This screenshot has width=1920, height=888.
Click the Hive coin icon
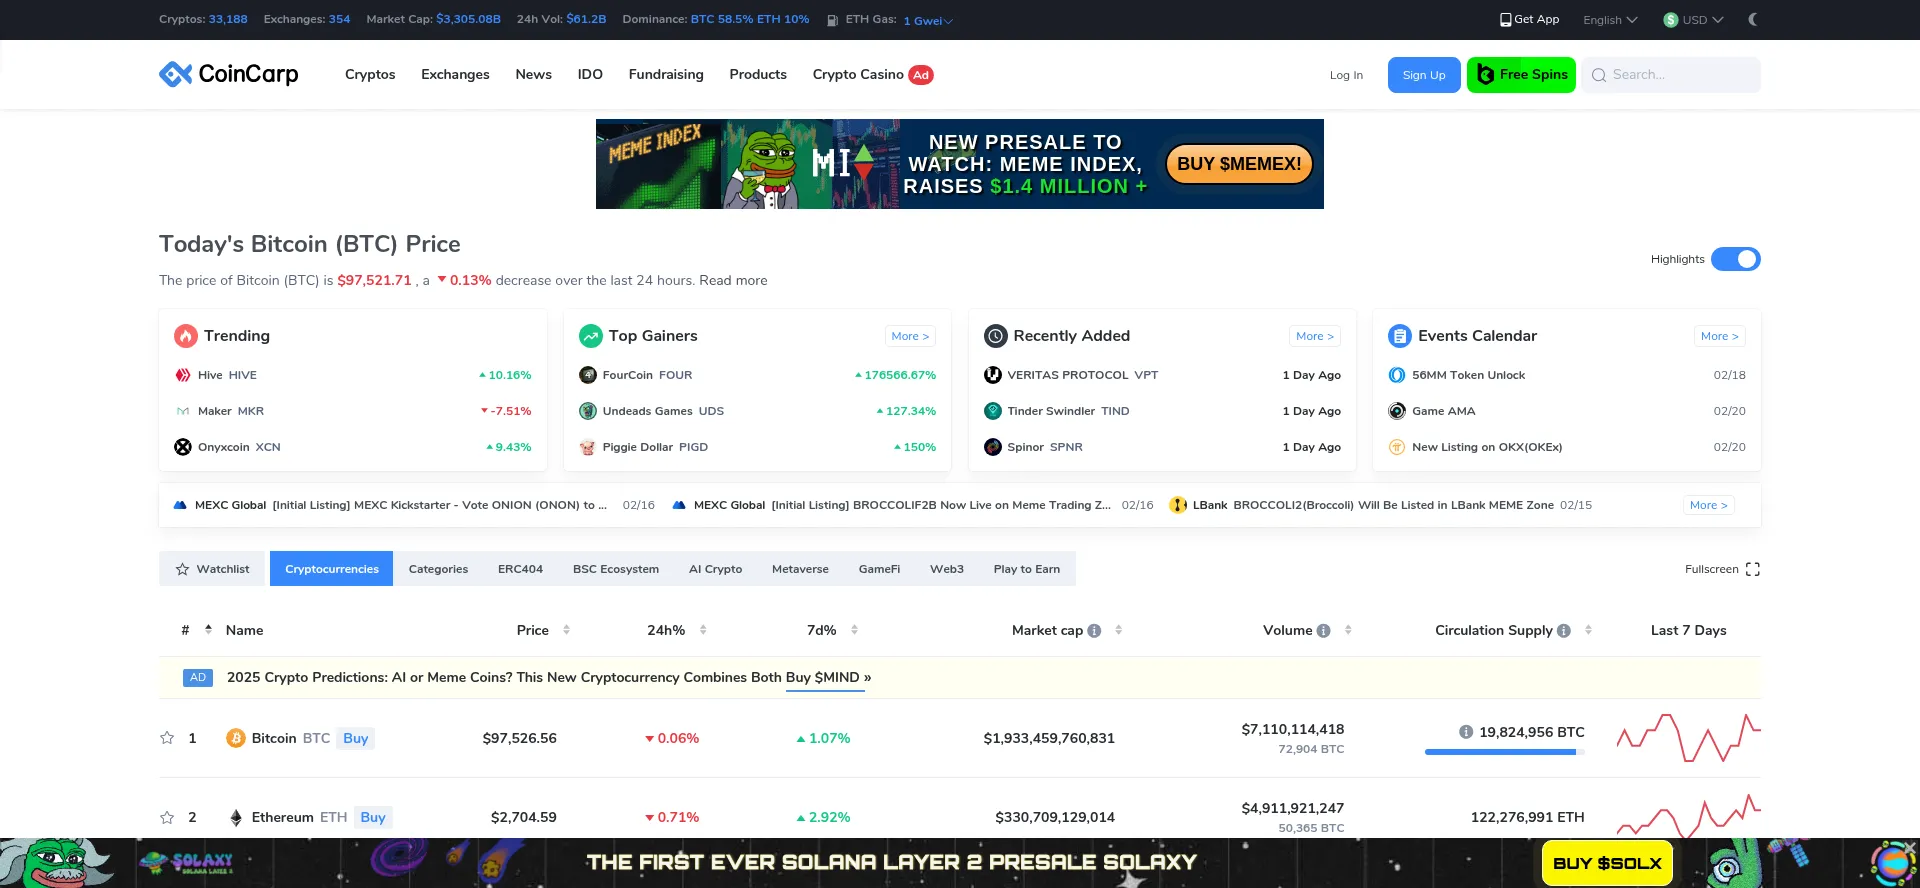pyautogui.click(x=183, y=375)
